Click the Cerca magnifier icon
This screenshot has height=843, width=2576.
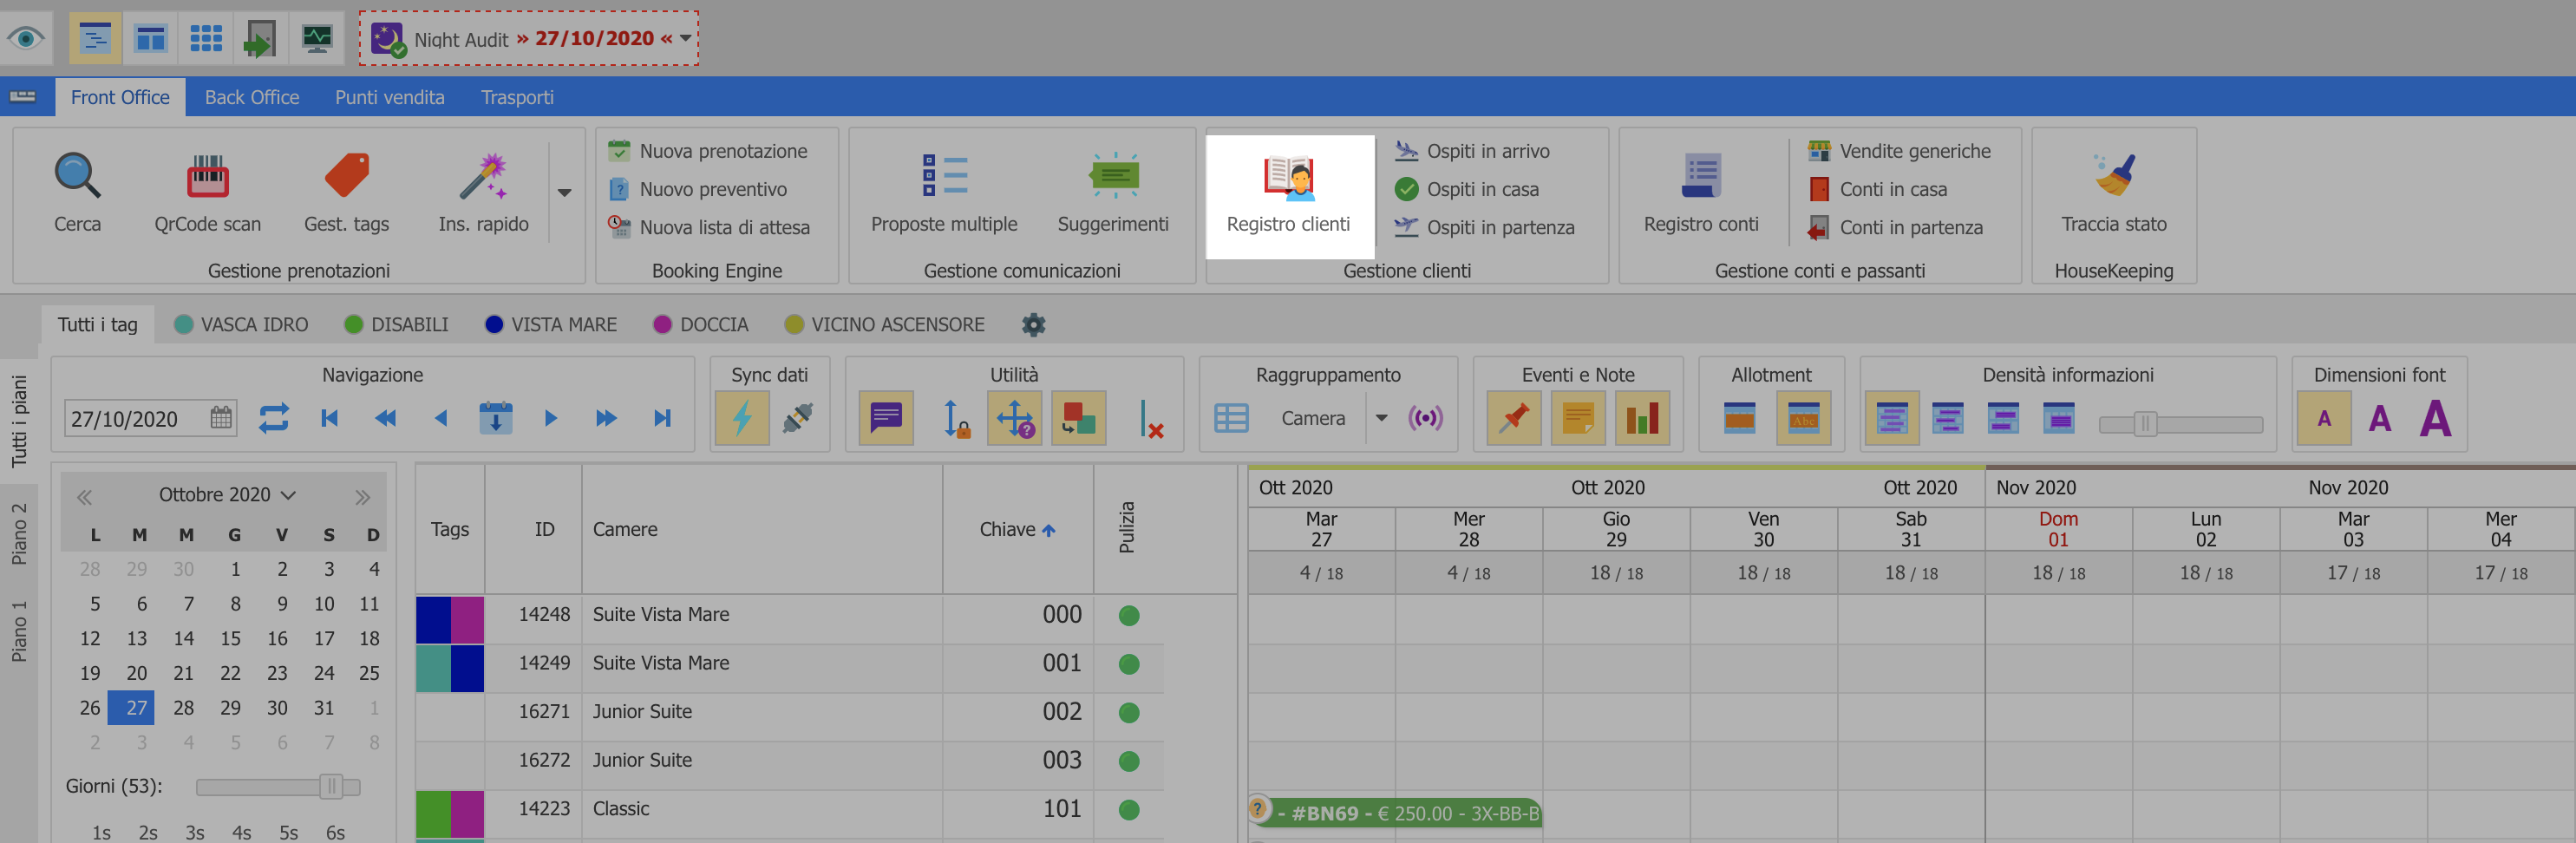coord(77,176)
